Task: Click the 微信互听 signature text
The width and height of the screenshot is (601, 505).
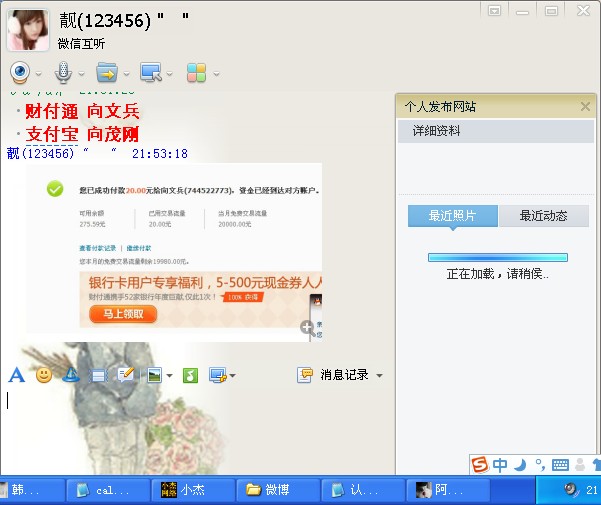Action: [81, 44]
